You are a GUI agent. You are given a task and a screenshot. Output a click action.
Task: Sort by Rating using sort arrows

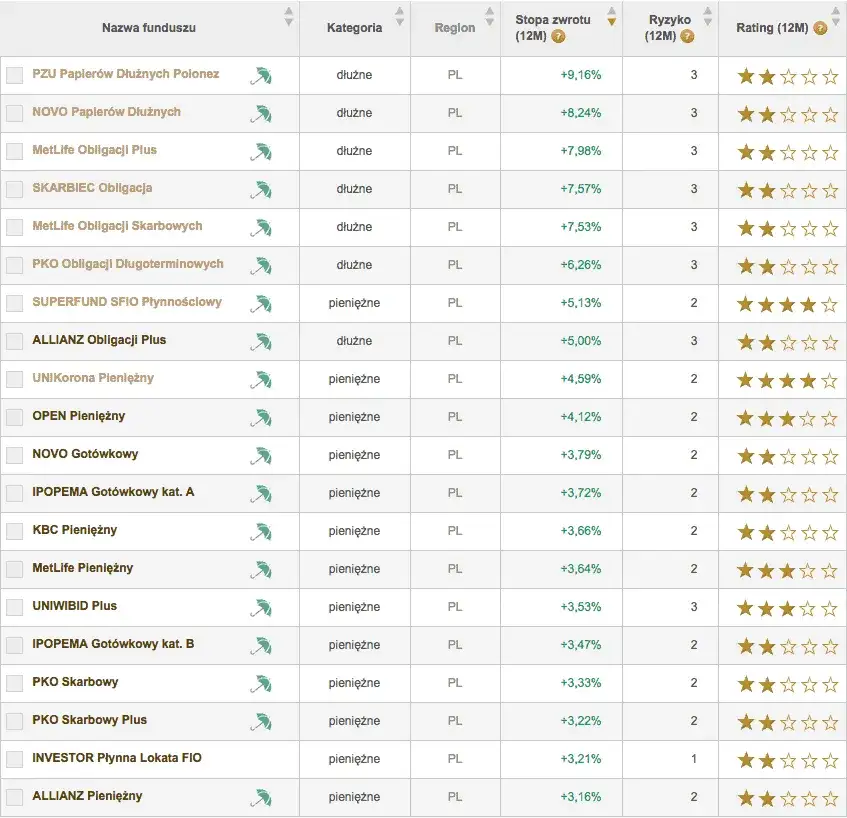[x=836, y=17]
